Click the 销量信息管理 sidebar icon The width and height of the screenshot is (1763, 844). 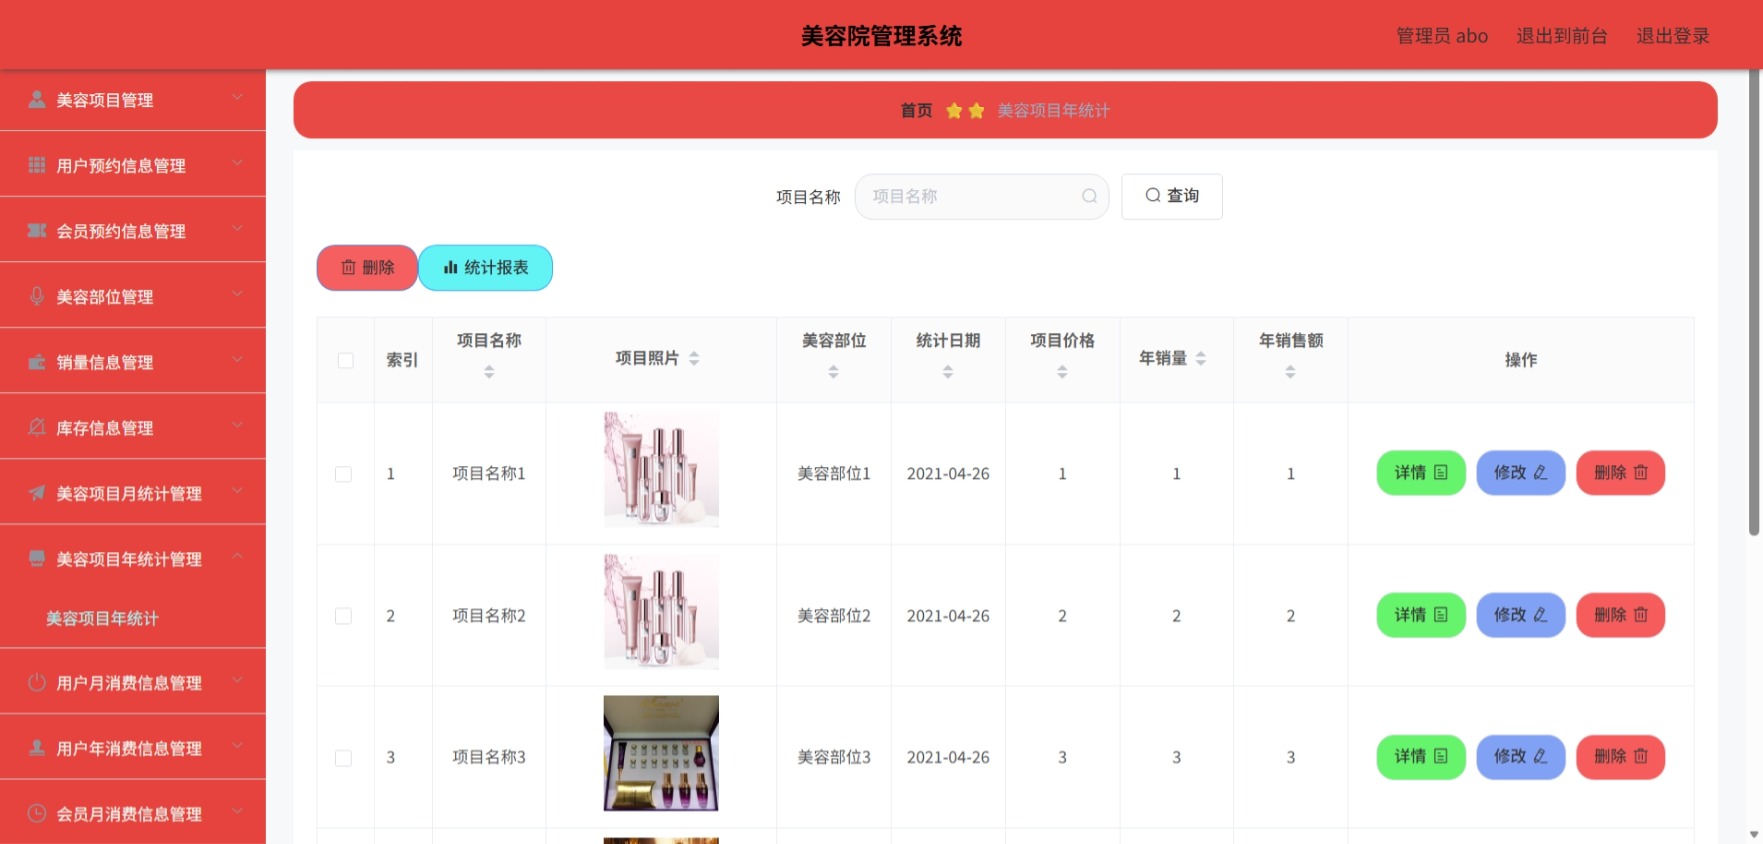37,362
